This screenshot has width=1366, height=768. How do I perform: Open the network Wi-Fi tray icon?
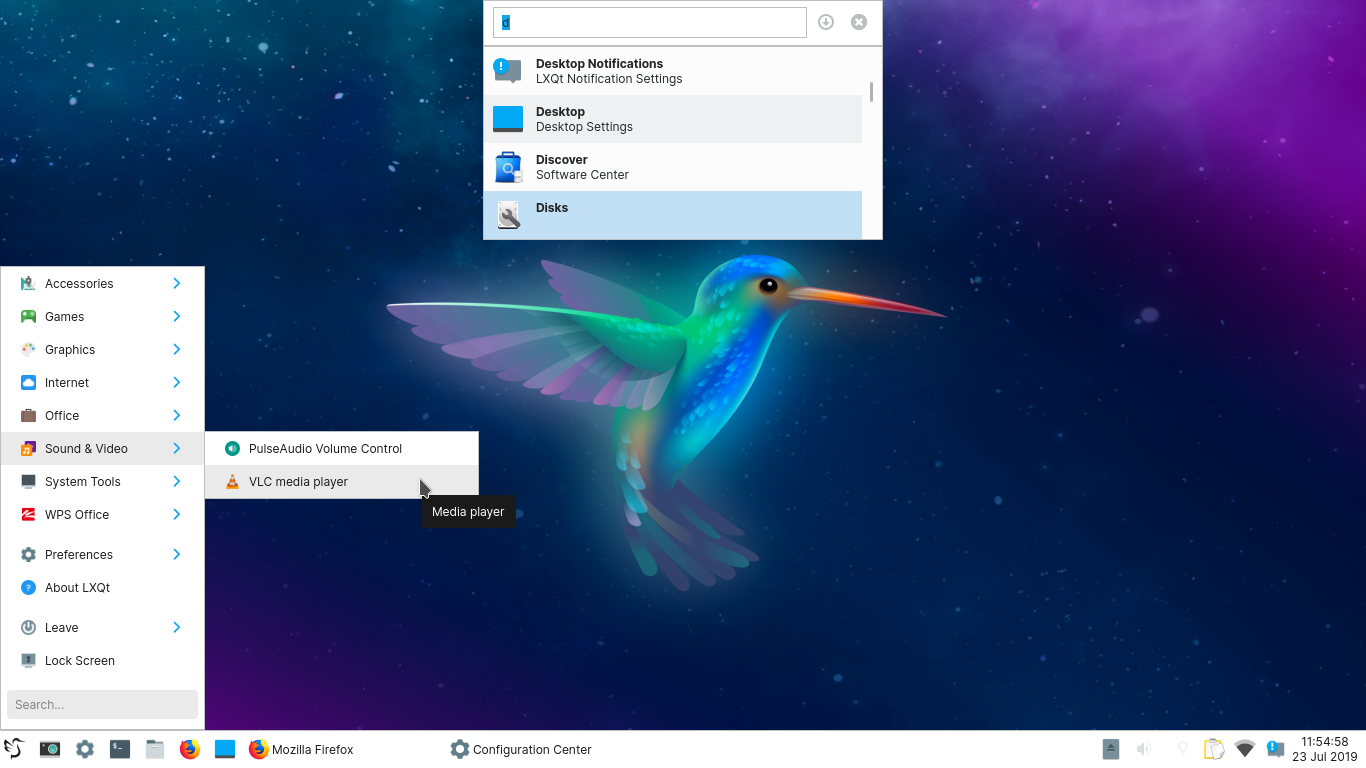point(1245,748)
